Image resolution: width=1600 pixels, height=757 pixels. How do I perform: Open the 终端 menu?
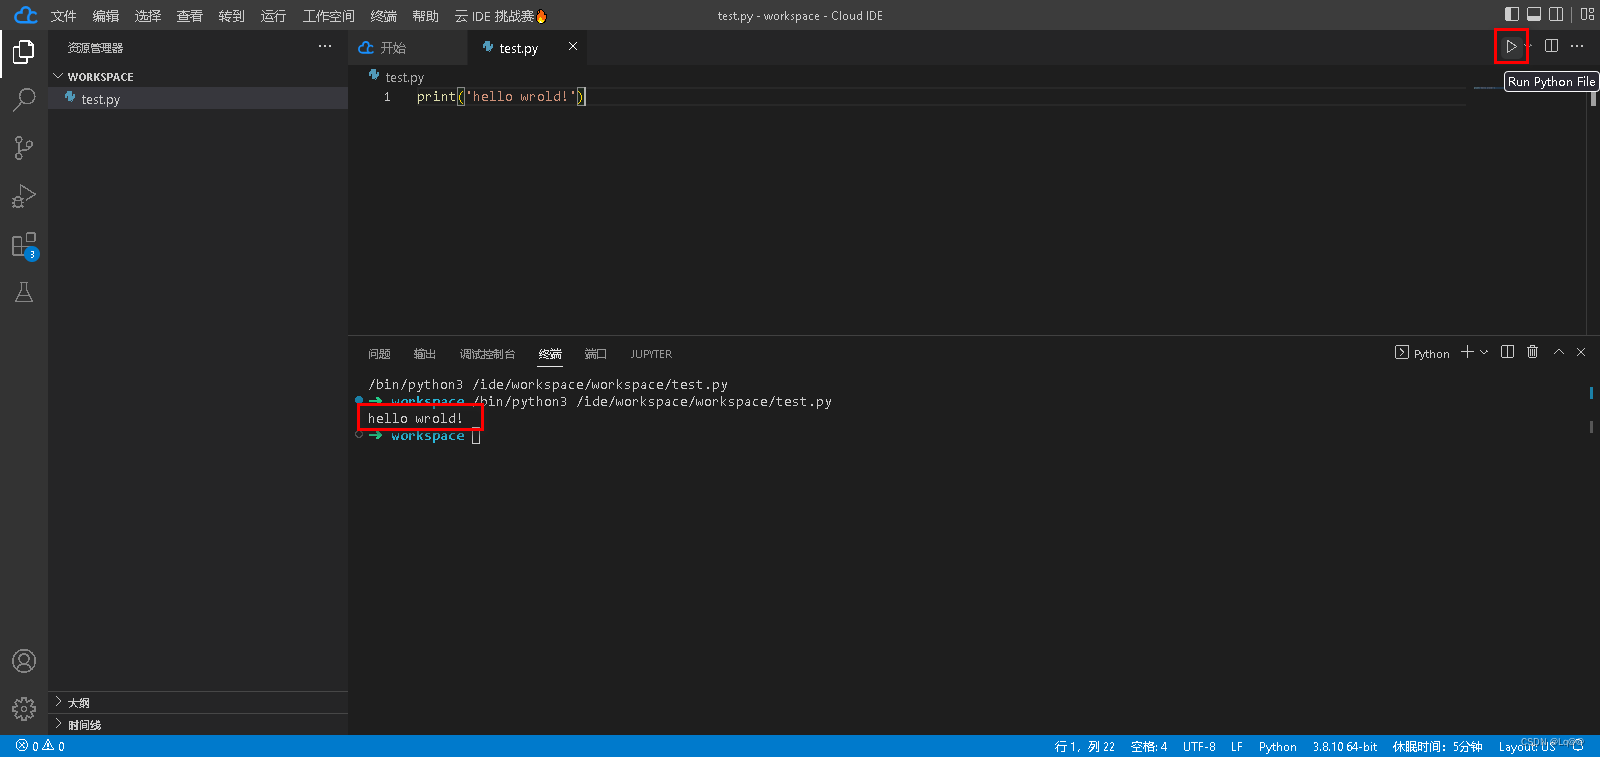[384, 16]
